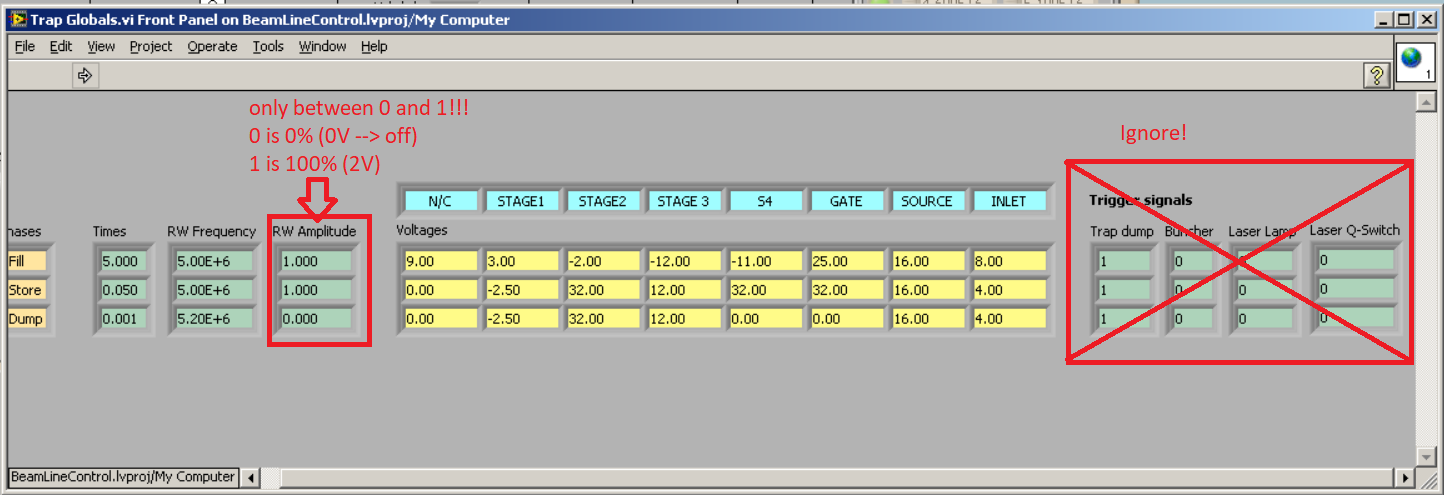Click the GATE channel label
This screenshot has height=495, width=1444.
point(845,201)
